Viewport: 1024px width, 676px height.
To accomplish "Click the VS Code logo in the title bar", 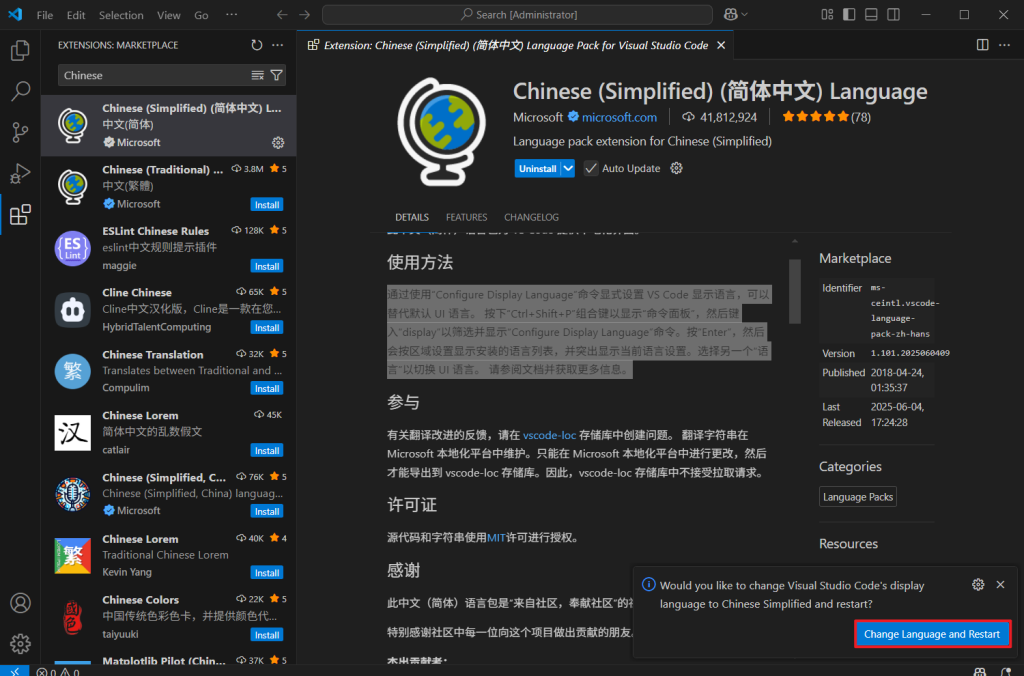I will 15,14.
